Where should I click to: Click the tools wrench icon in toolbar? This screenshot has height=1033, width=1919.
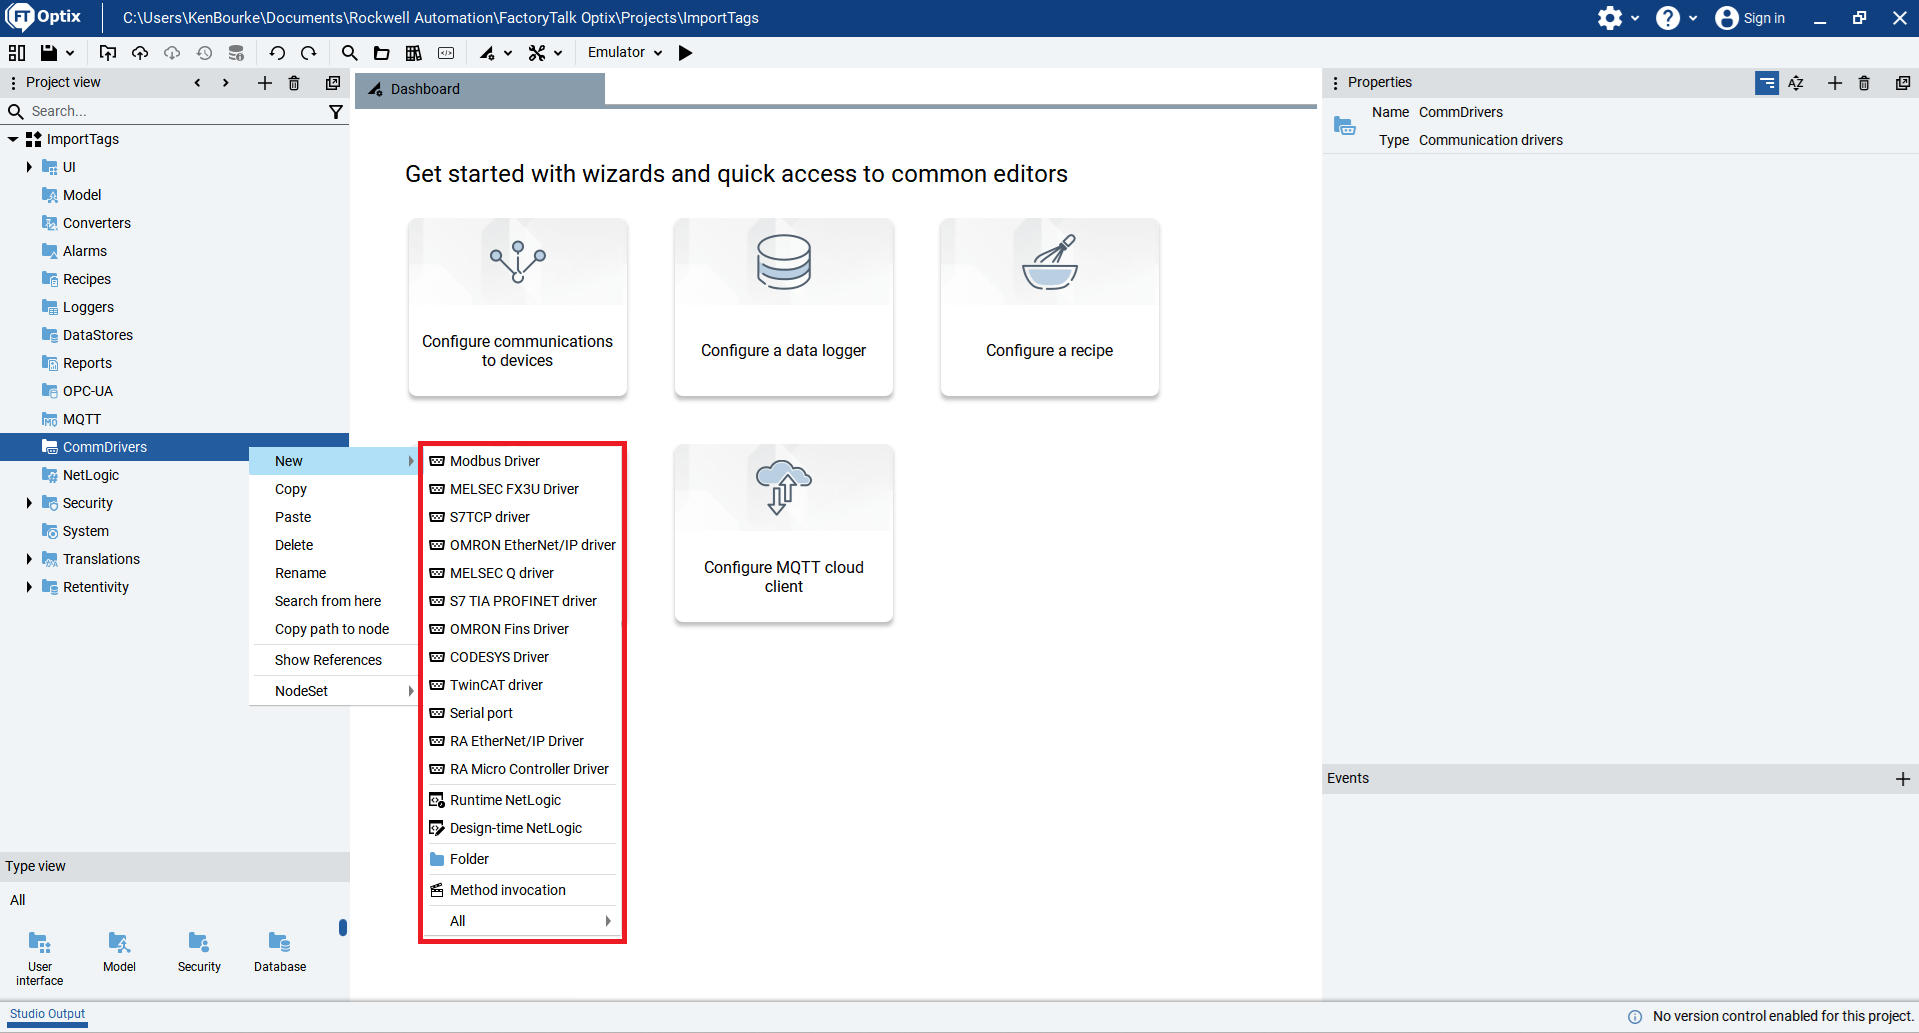[537, 53]
